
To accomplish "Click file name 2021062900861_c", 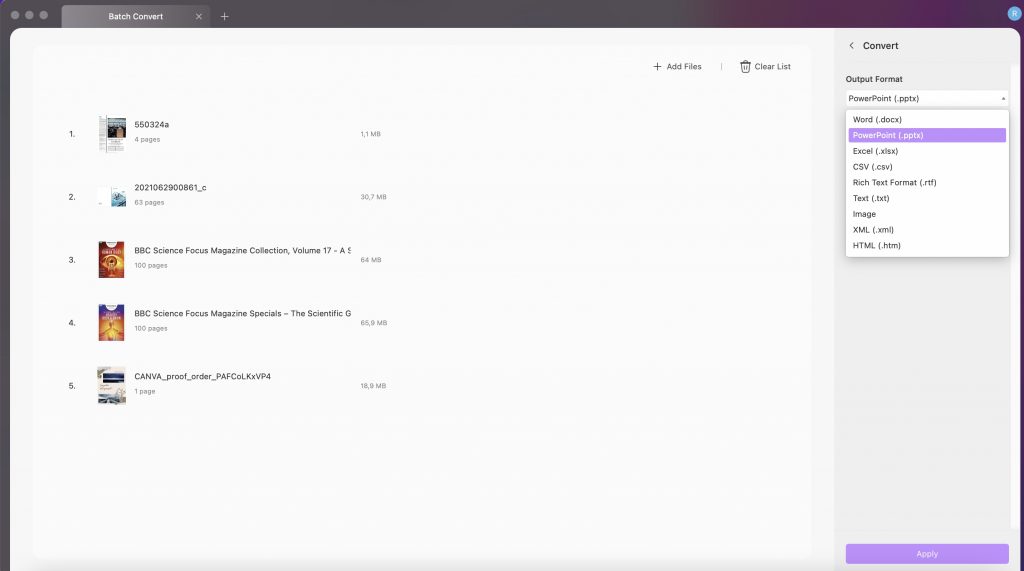I will click(x=170, y=188).
